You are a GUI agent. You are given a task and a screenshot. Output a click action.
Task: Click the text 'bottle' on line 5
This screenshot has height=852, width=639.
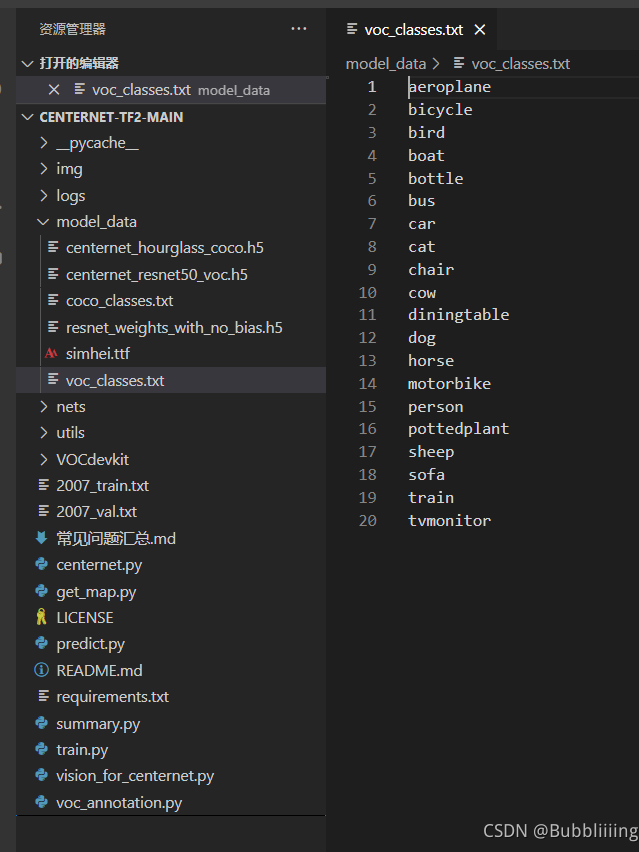pos(436,178)
